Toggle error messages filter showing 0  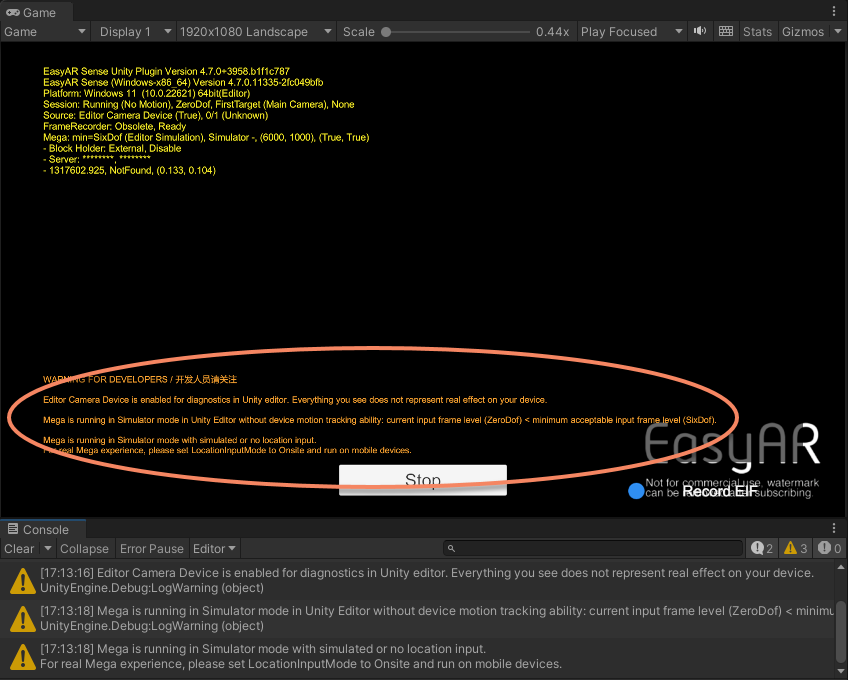tap(829, 549)
